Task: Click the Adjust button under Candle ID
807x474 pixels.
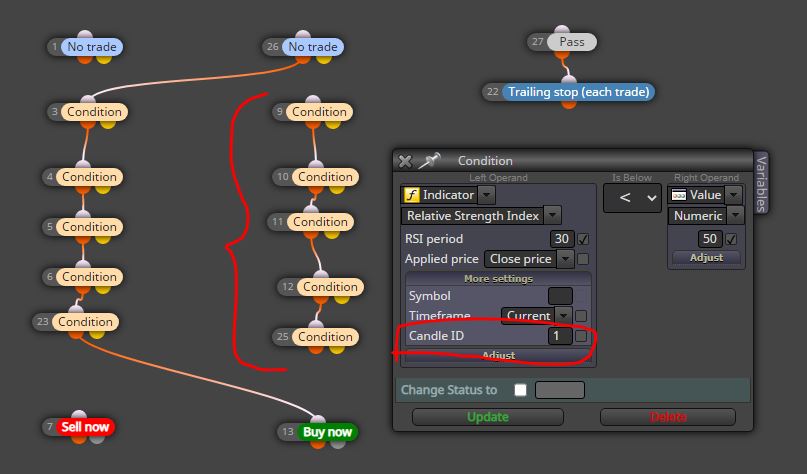Action: (498, 355)
